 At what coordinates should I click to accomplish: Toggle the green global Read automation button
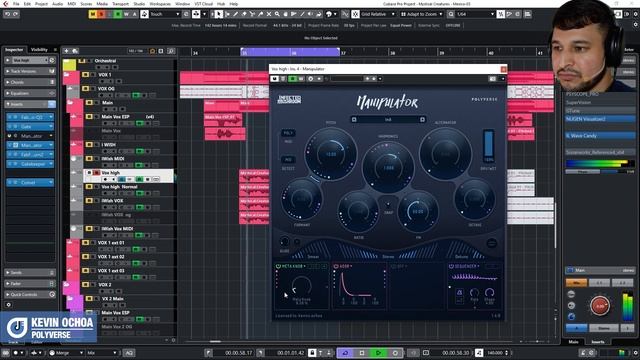click(x=118, y=14)
